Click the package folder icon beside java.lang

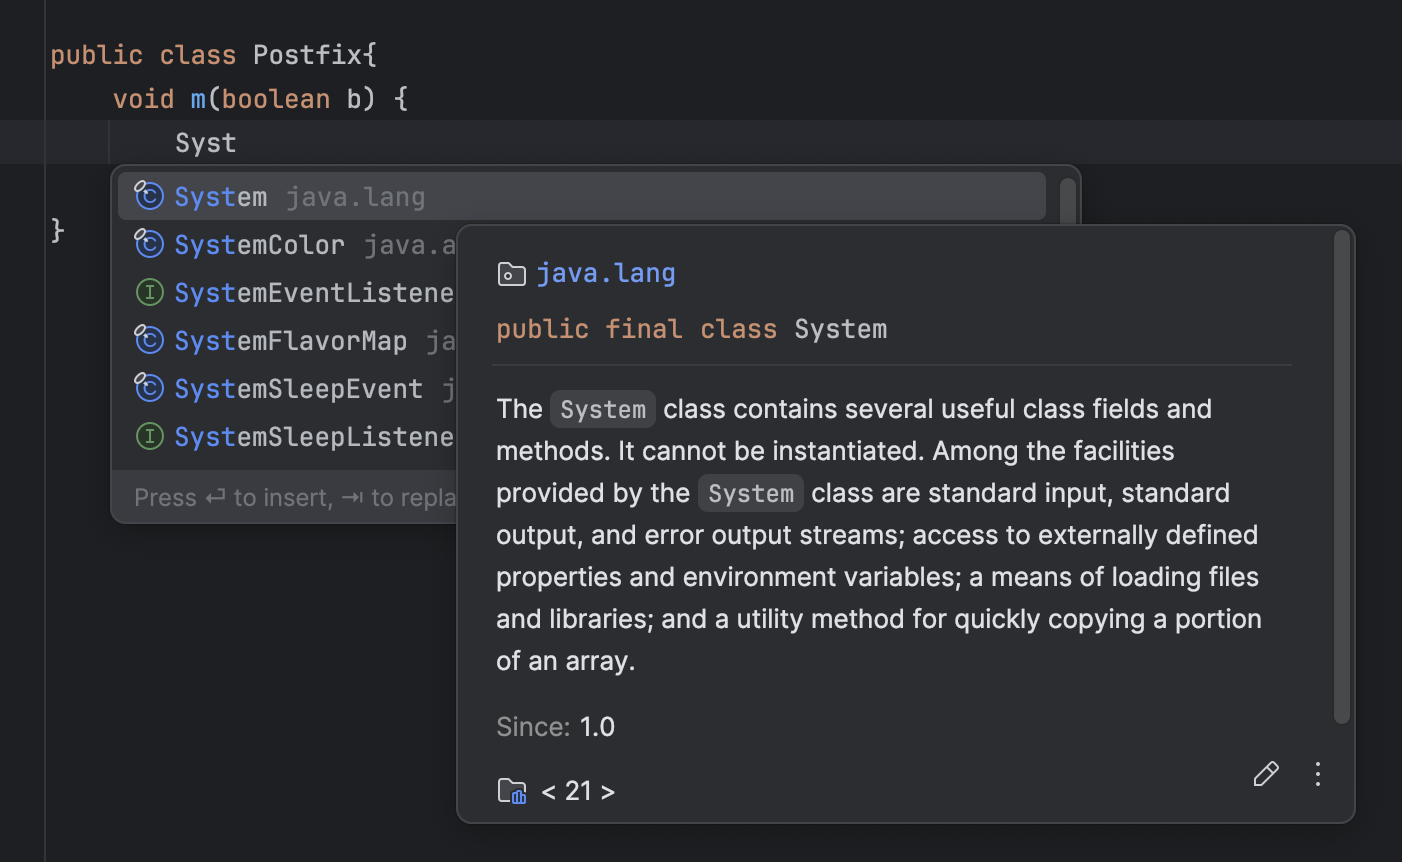click(511, 273)
